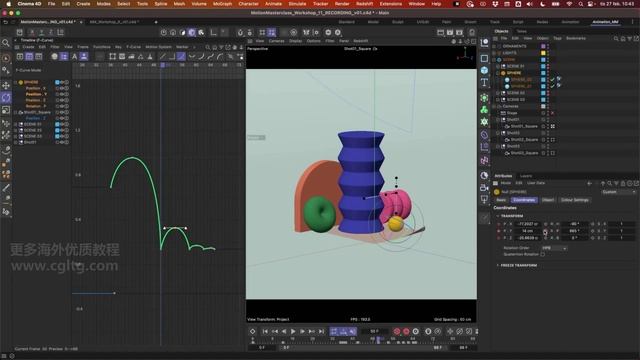The image size is (640, 360).
Task: Step to previous frame
Action: [284, 331]
